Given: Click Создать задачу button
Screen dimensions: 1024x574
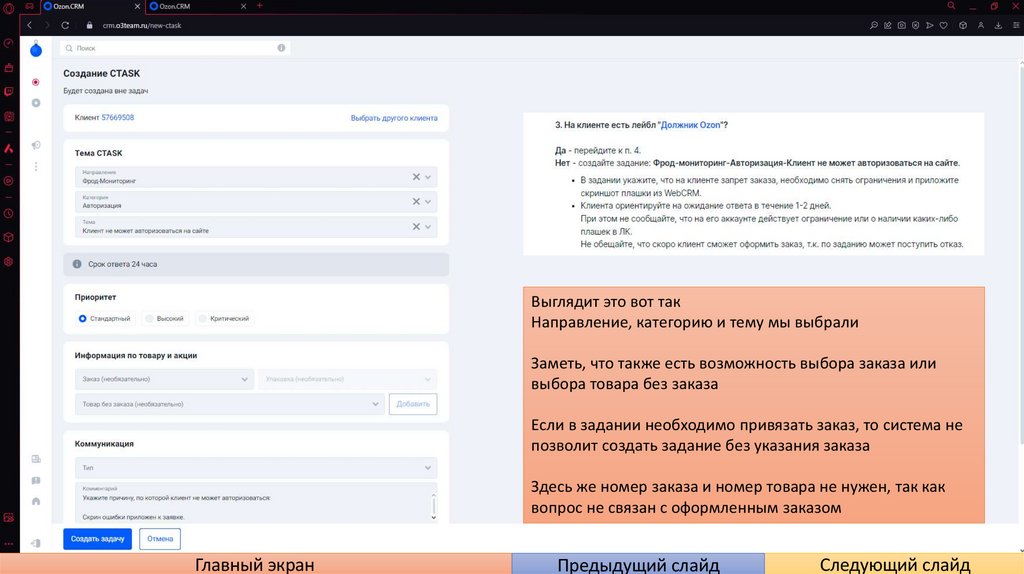Looking at the screenshot, I should coord(97,539).
